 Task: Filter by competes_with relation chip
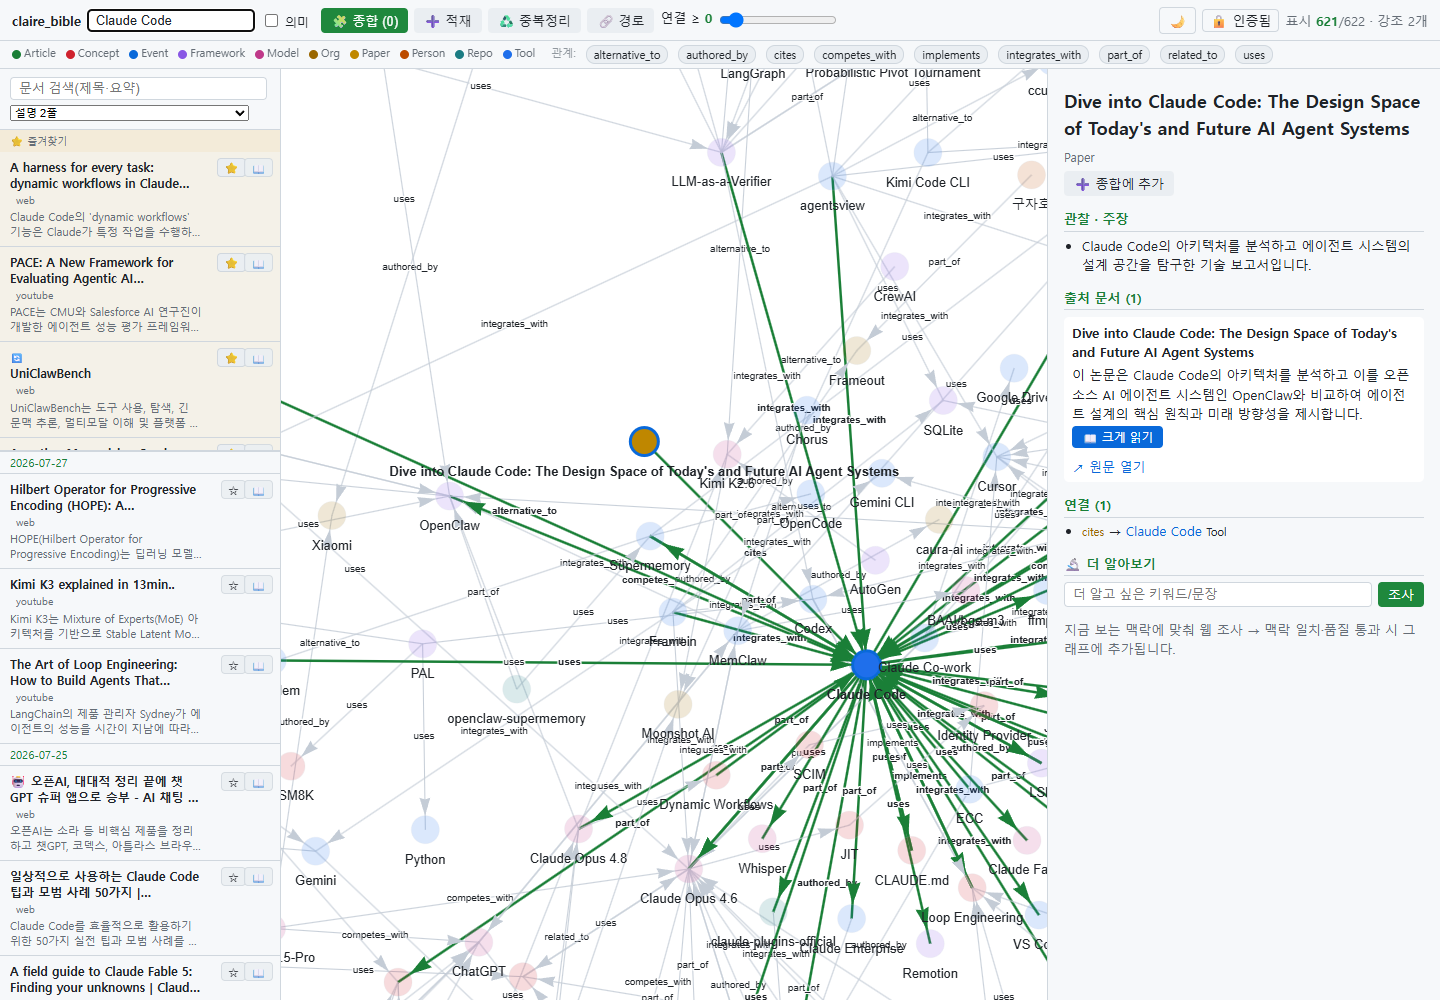(859, 55)
